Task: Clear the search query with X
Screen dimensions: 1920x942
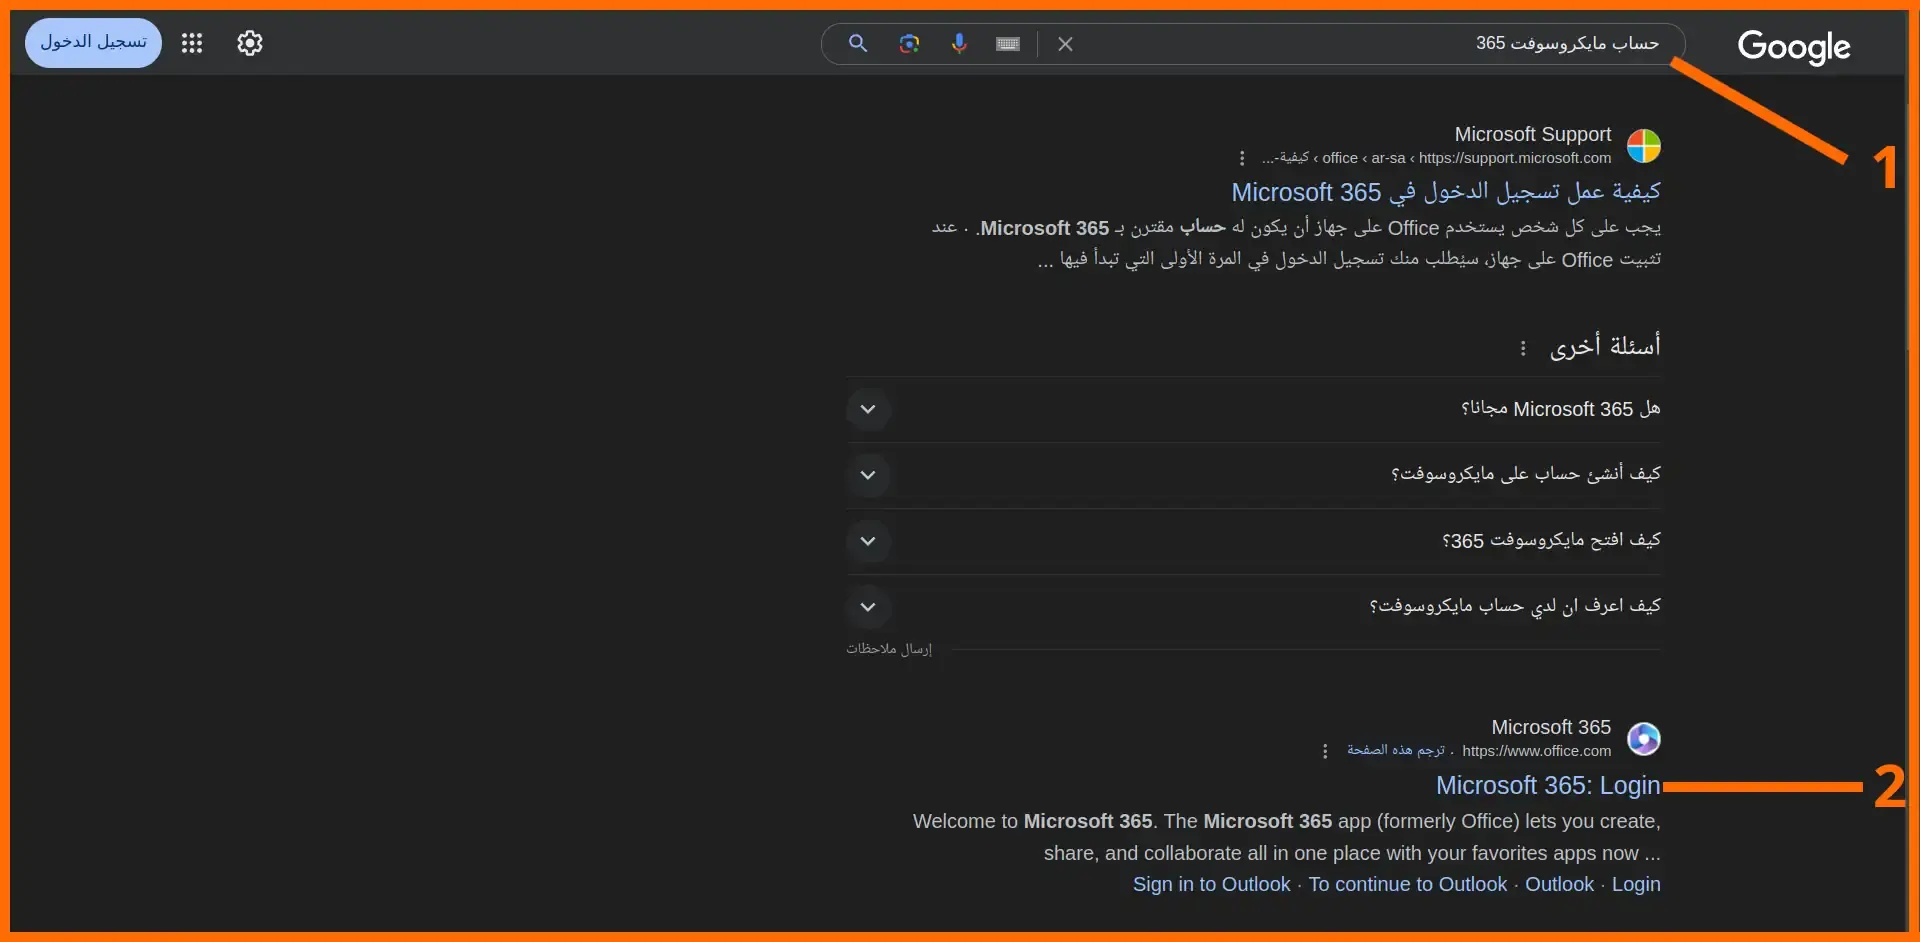Action: coord(1065,44)
